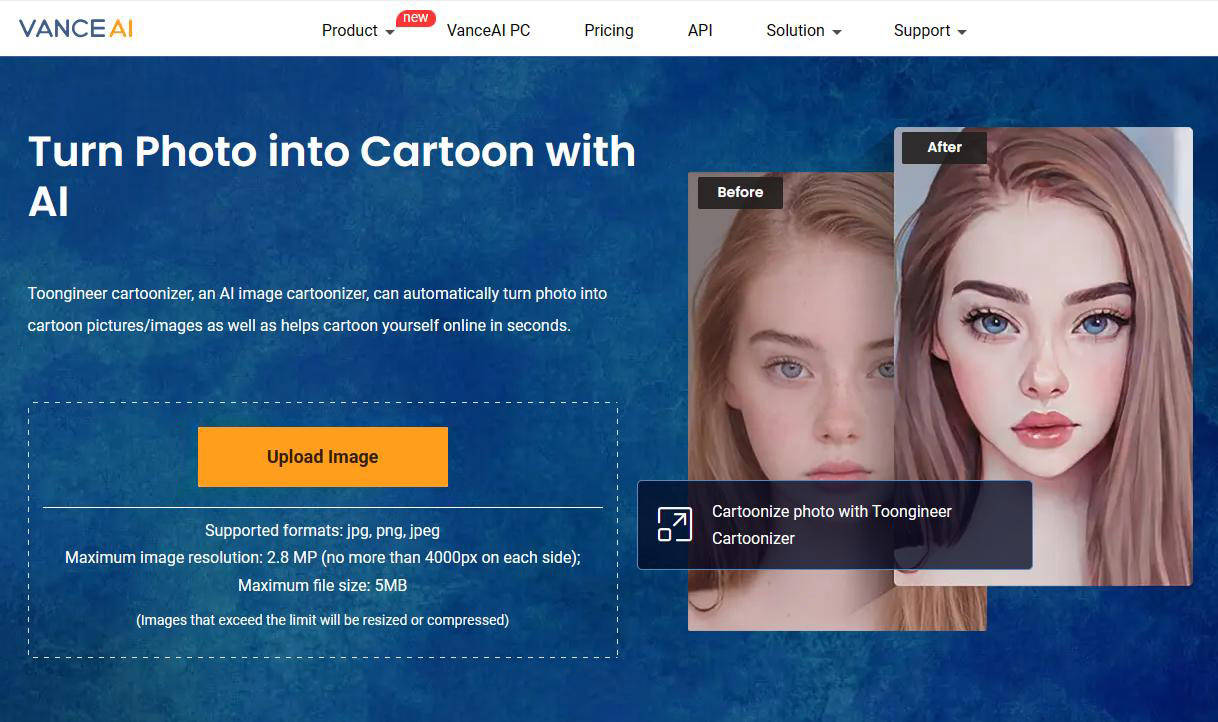The height and width of the screenshot is (722, 1218).
Task: Navigate to the API page
Action: pyautogui.click(x=700, y=31)
